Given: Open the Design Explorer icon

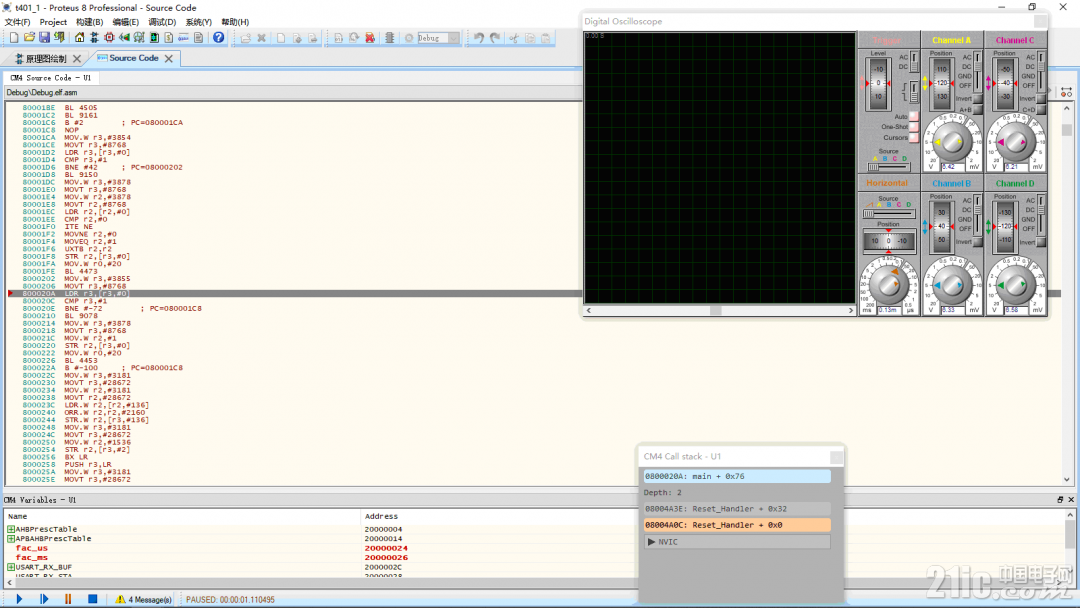Looking at the screenshot, I should coord(154,38).
